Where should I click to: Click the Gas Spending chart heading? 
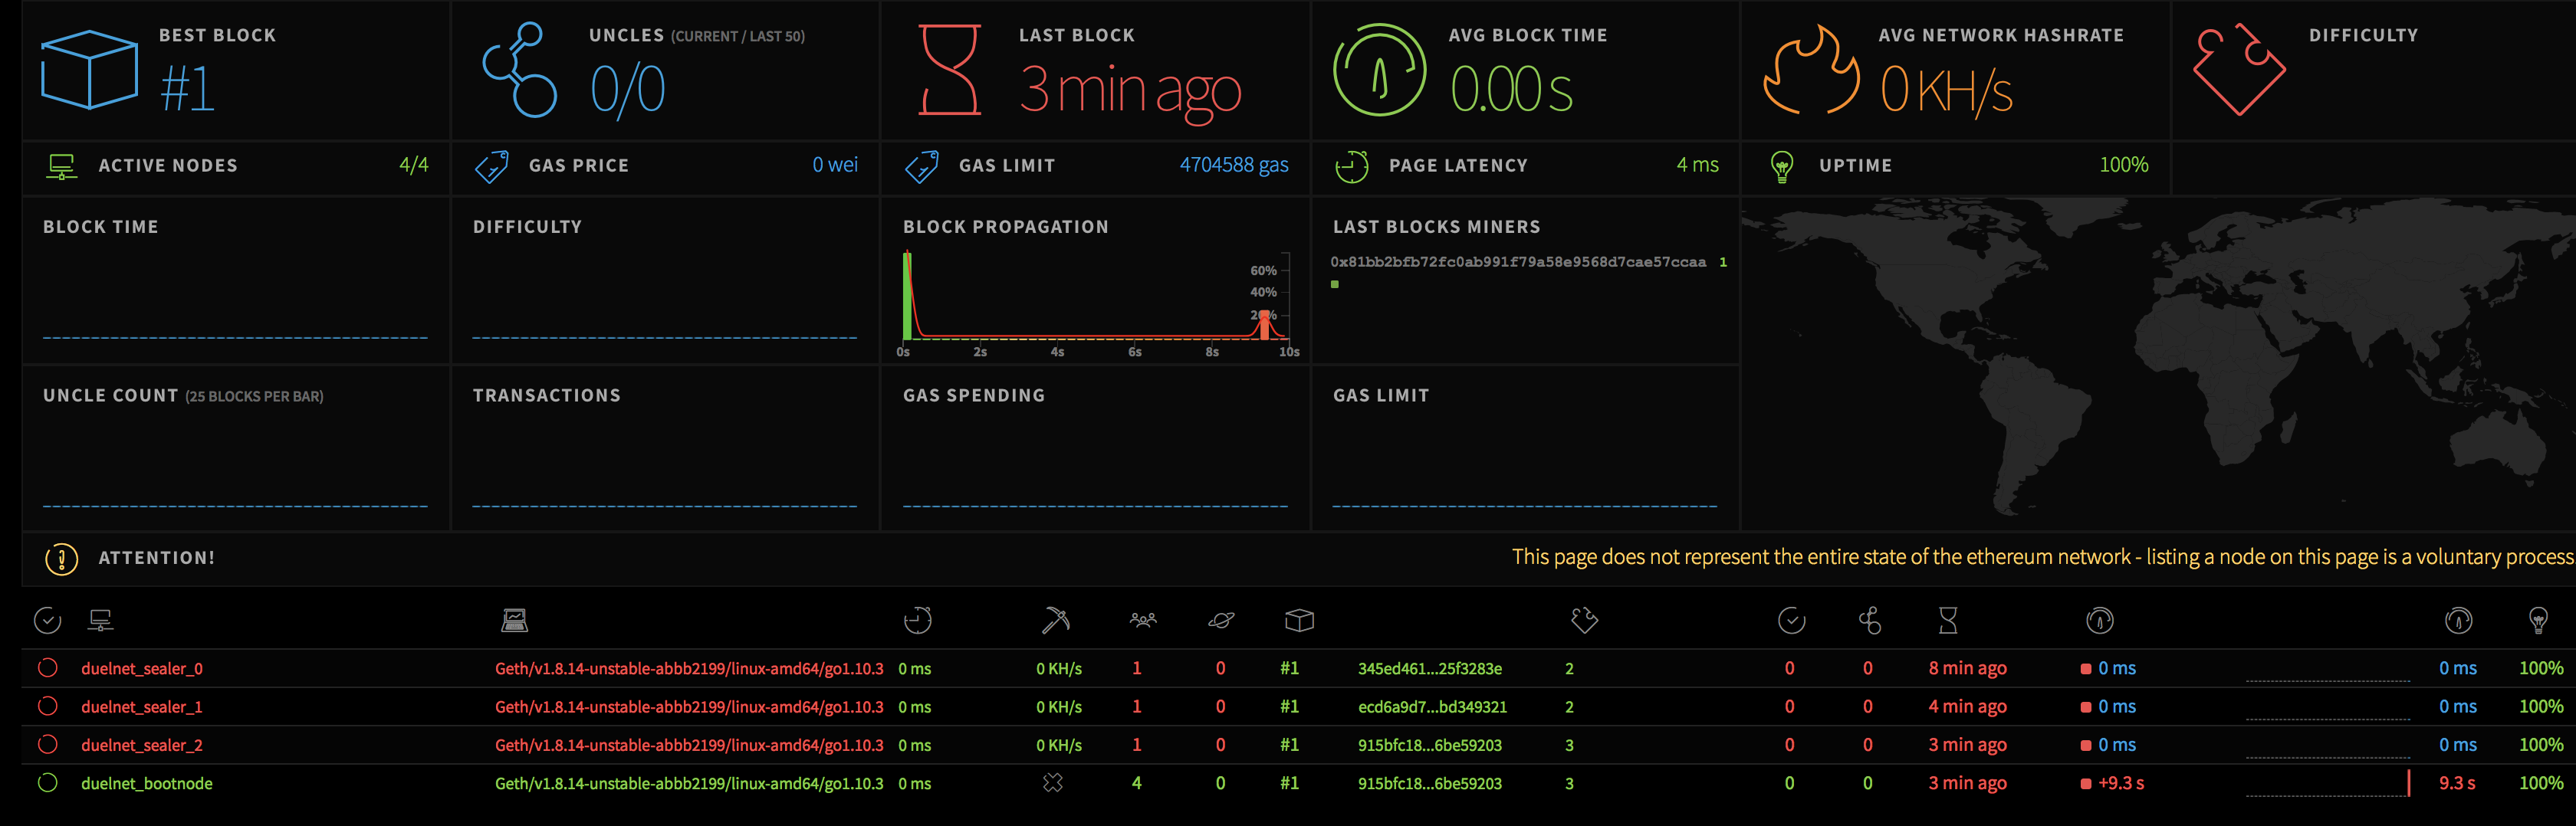click(974, 396)
